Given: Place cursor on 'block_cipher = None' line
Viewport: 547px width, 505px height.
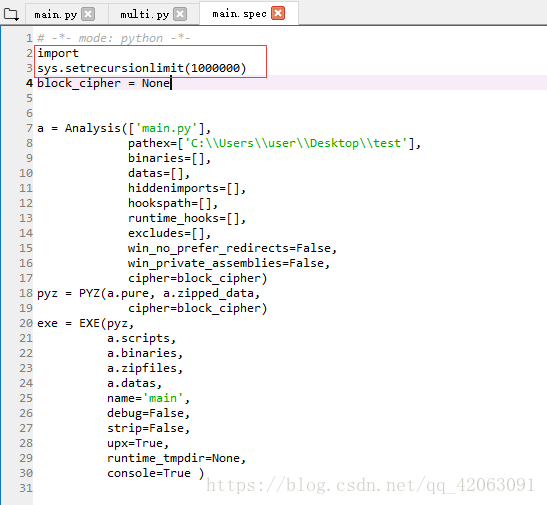Looking at the screenshot, I should (104, 83).
